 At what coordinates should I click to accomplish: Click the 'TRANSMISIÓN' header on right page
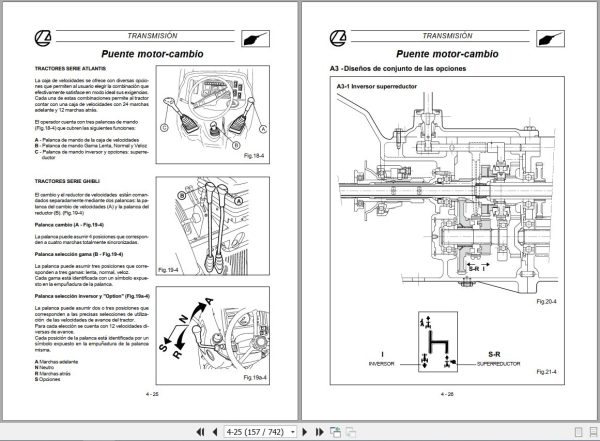click(x=447, y=36)
